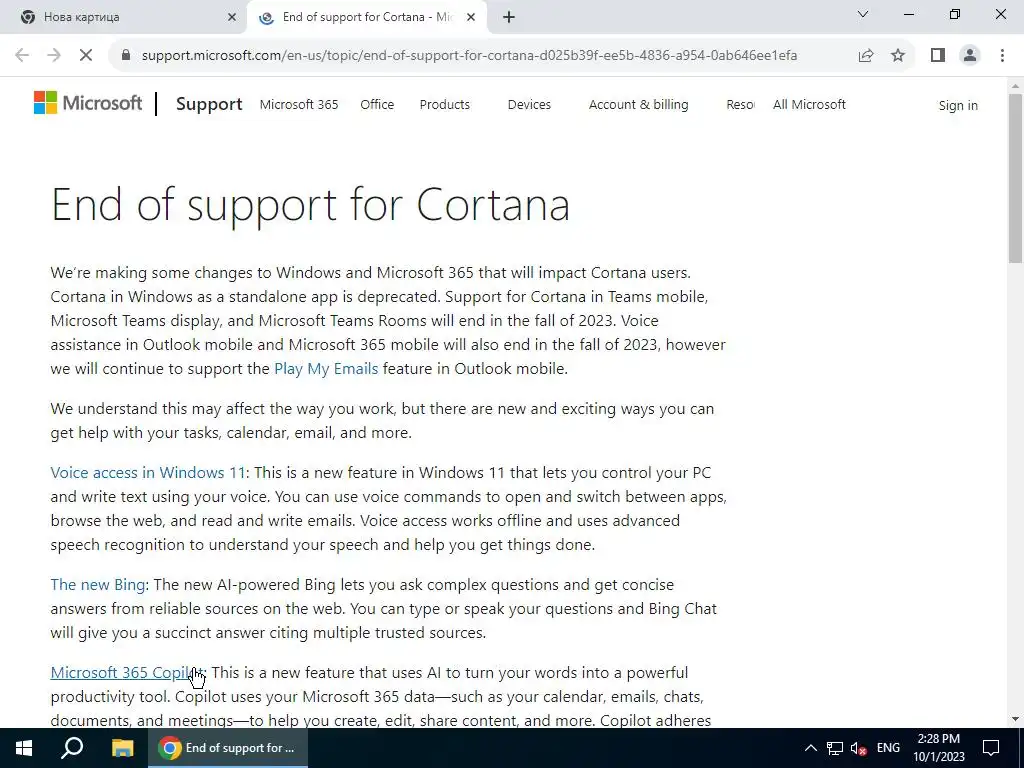Screen dimensions: 1024x768
Task: Click the Sign in link
Action: pyautogui.click(x=958, y=105)
